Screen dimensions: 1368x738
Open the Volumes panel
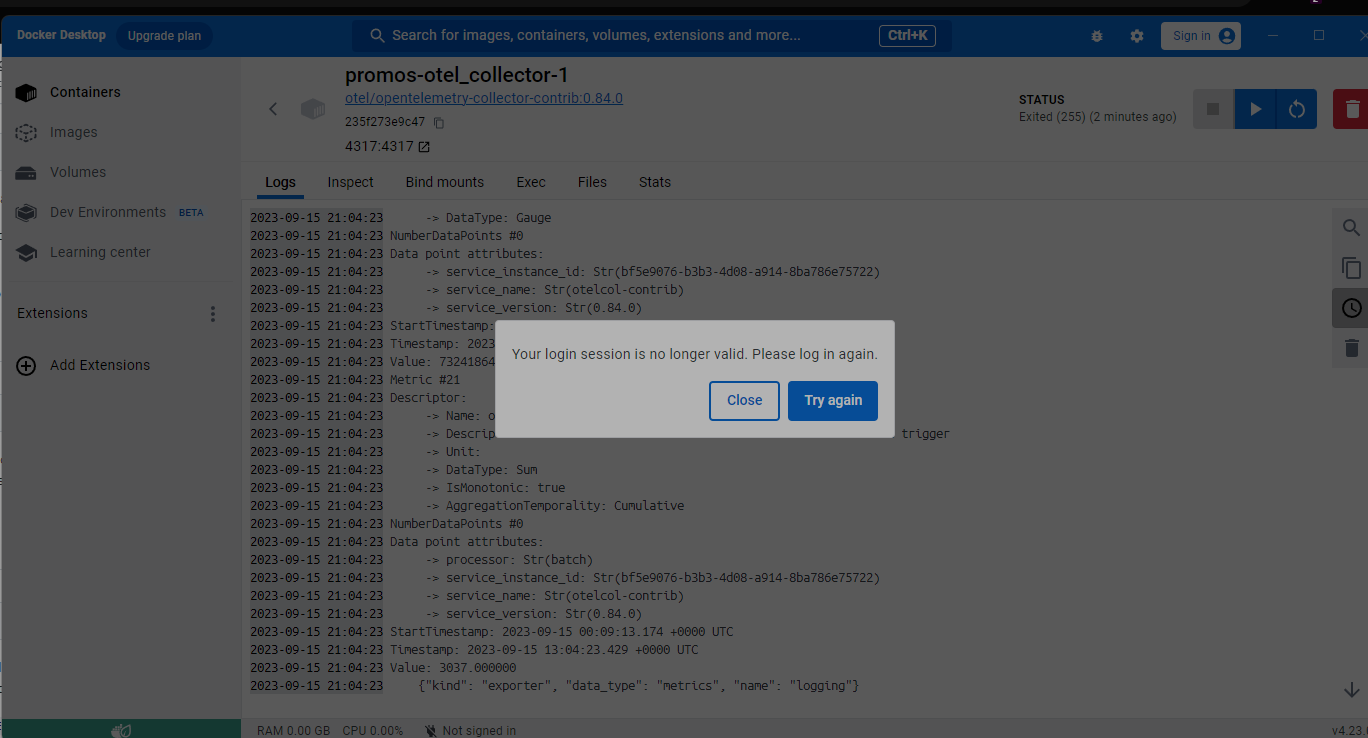pyautogui.click(x=78, y=172)
